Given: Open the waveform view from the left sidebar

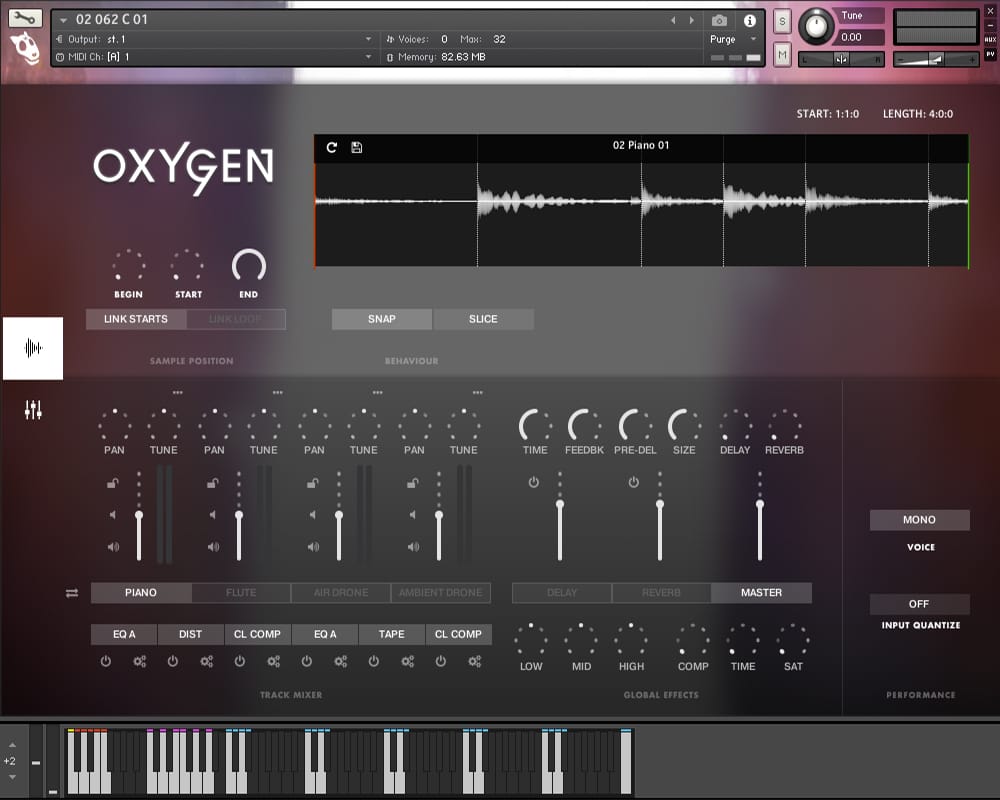Looking at the screenshot, I should 33,348.
